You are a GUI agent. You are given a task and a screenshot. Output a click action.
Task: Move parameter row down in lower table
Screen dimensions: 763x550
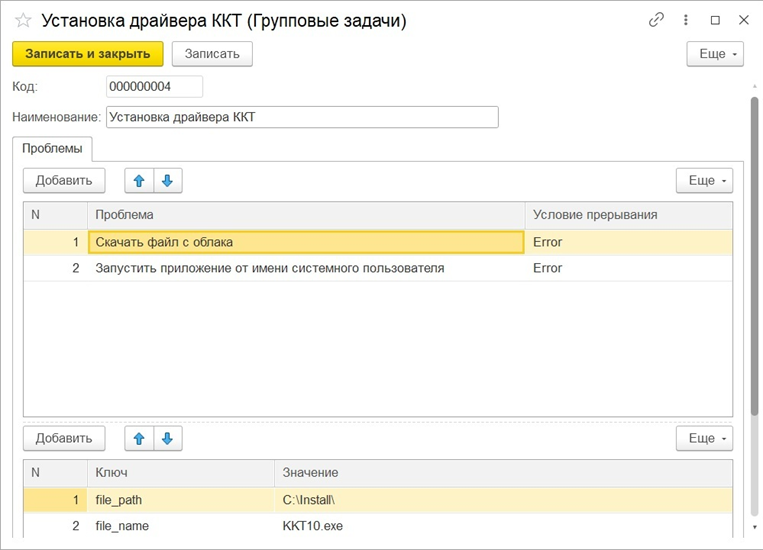pyautogui.click(x=167, y=438)
